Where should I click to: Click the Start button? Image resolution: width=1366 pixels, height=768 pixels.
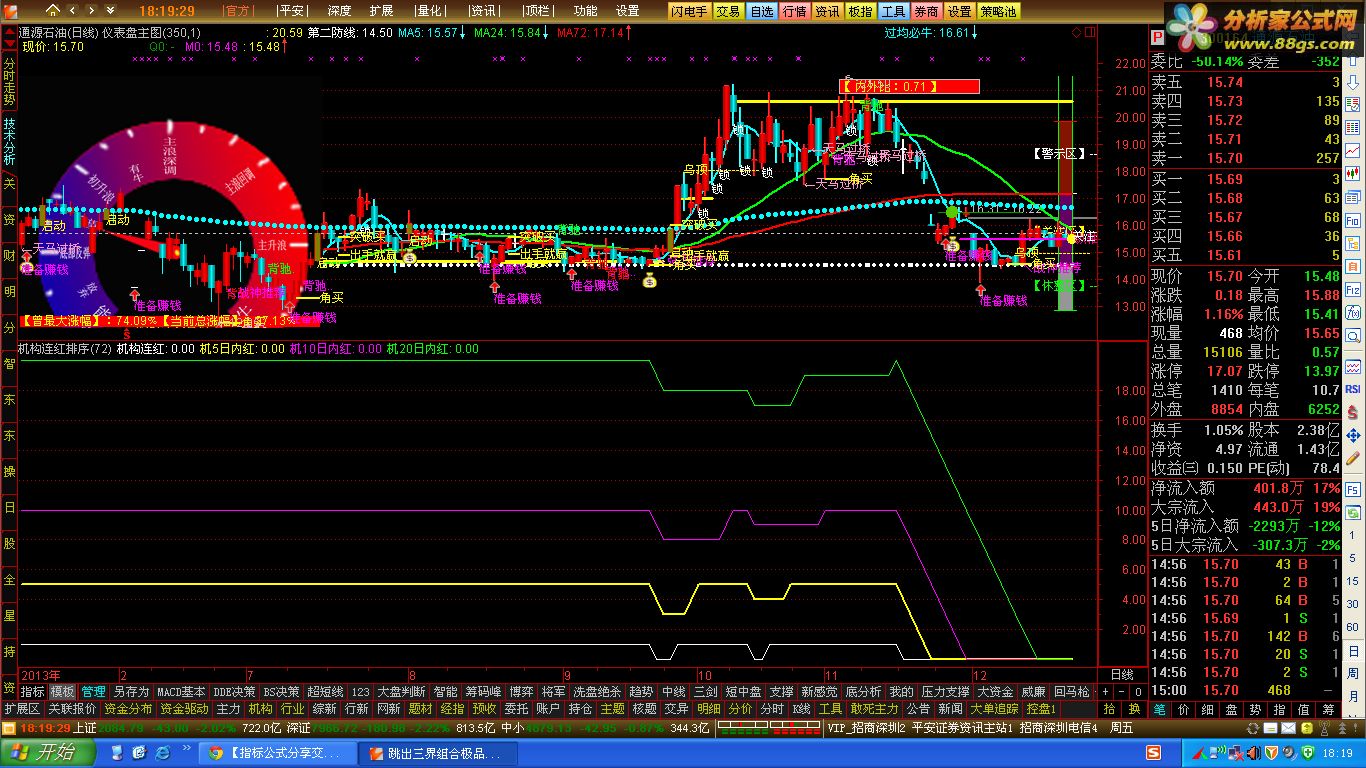[x=48, y=753]
